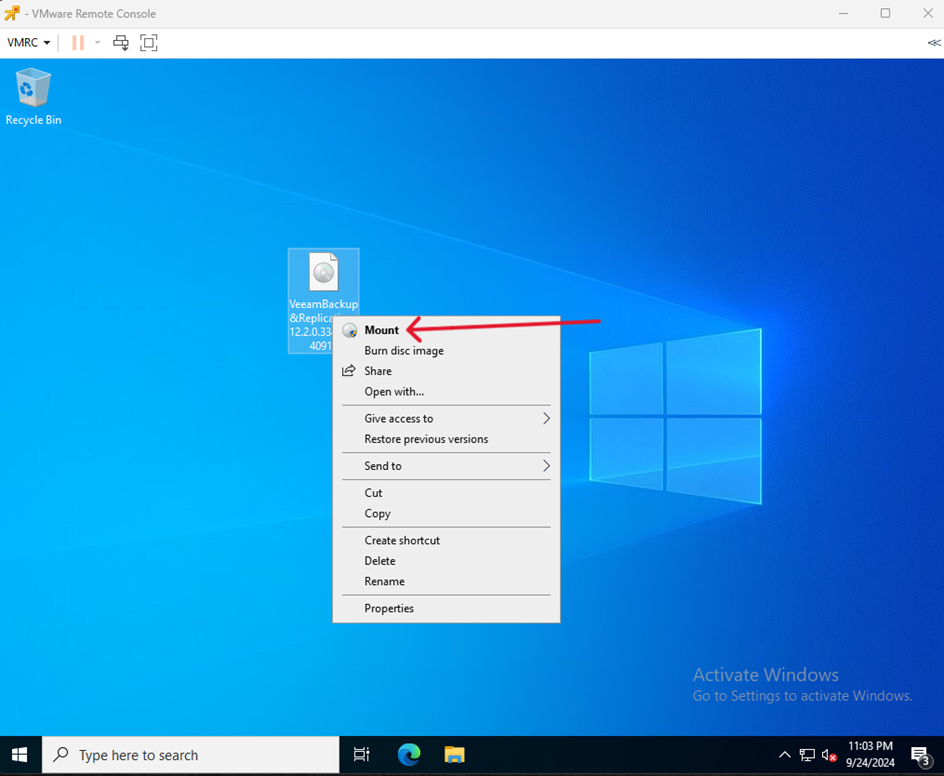The height and width of the screenshot is (776, 944).
Task: Click the Send Ctrl+Alt+Del toolbar icon
Action: point(121,42)
